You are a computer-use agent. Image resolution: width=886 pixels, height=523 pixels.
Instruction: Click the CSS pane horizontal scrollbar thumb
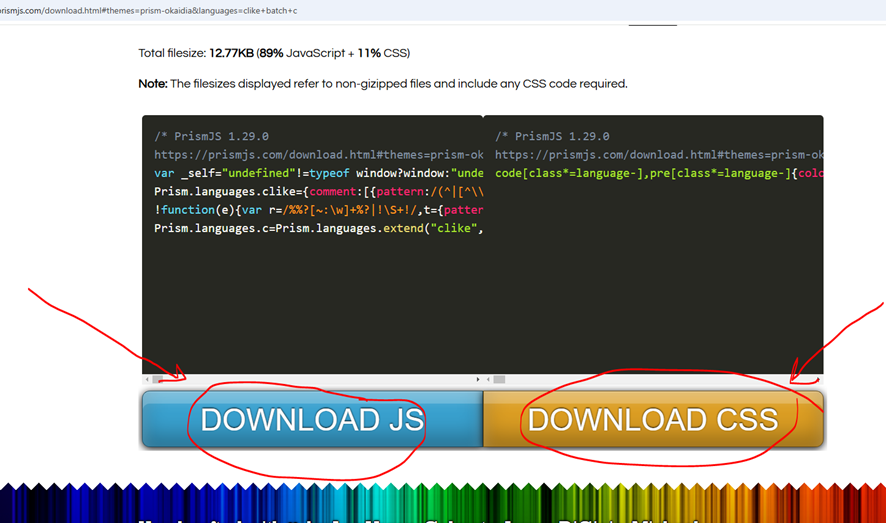point(499,380)
